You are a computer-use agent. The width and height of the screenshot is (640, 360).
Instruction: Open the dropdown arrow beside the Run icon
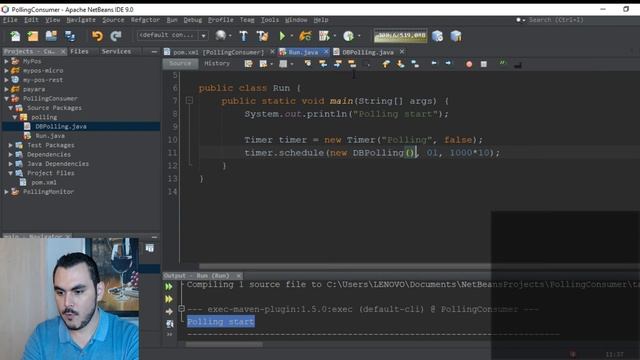coord(292,36)
